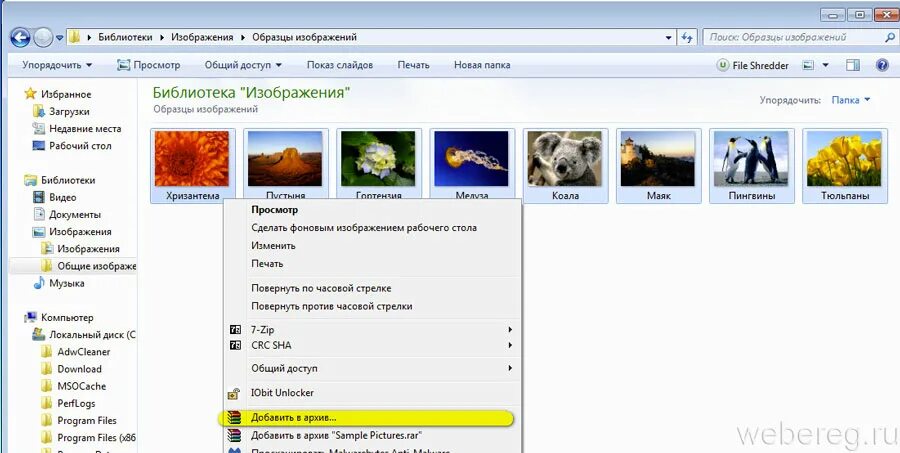
Task: Choose Повернуть против часовой стрелки
Action: point(372,307)
